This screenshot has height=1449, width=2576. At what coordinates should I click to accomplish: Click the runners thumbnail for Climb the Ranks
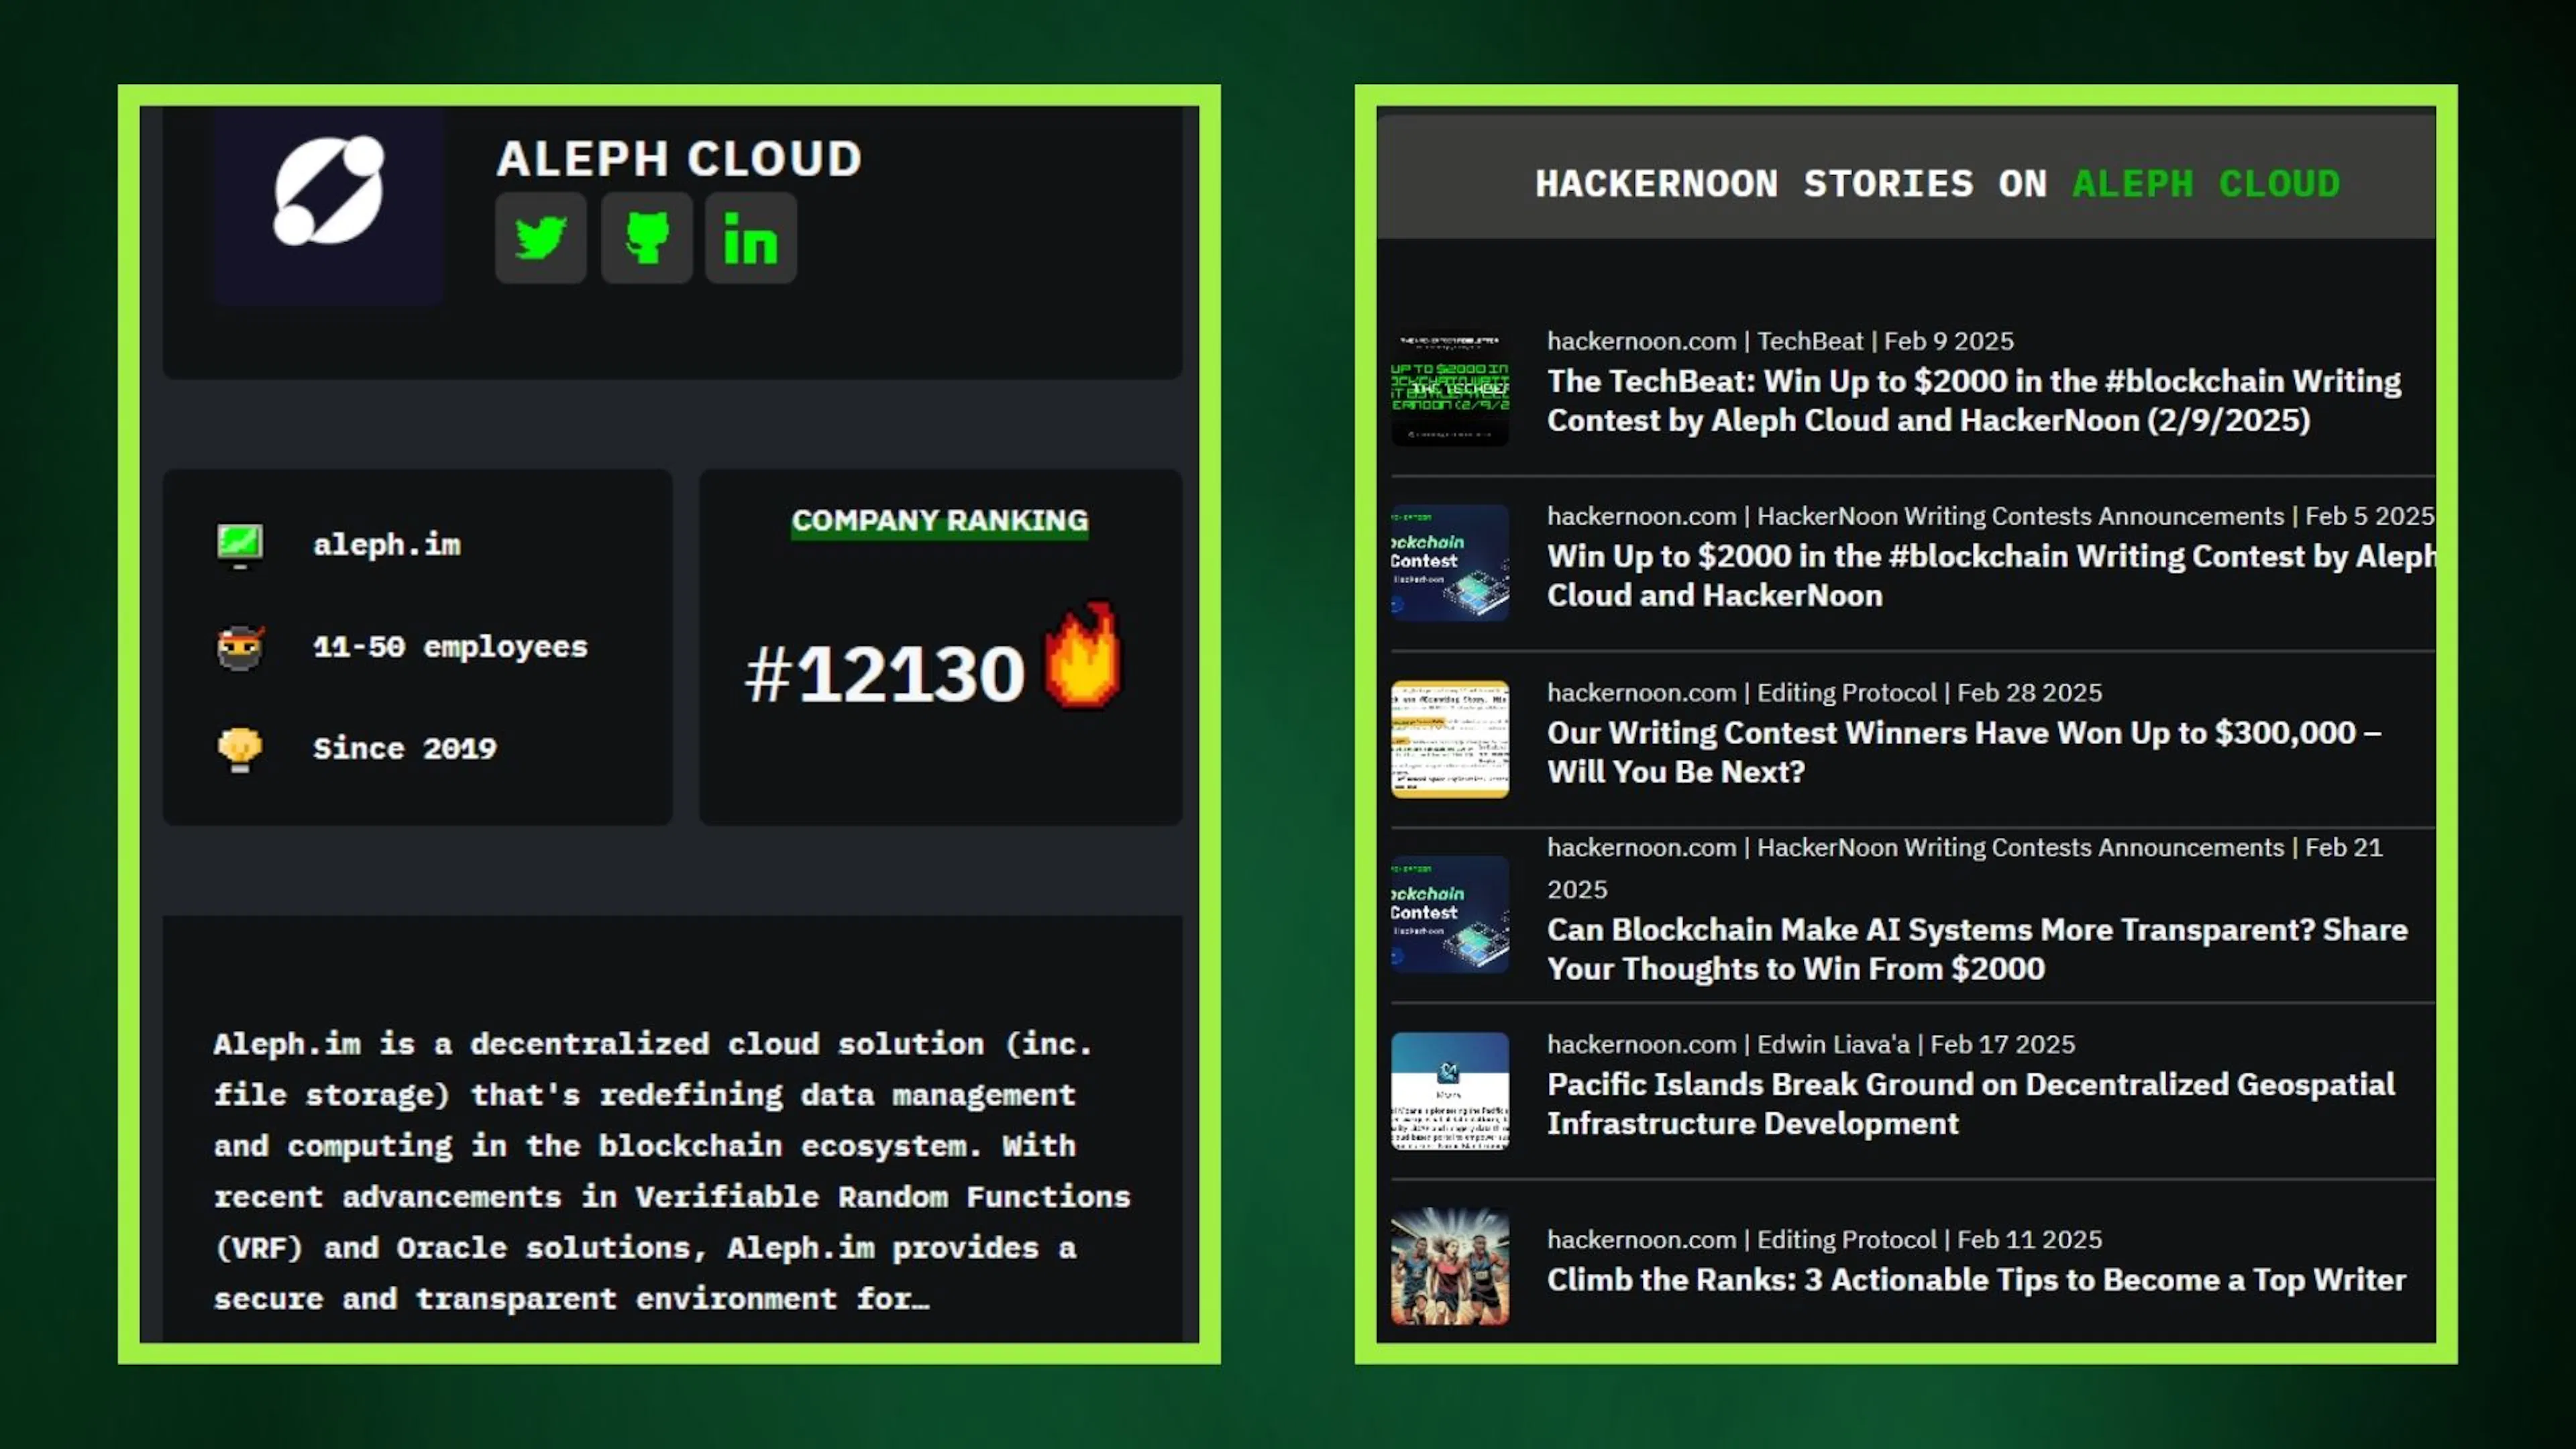coord(1450,1267)
